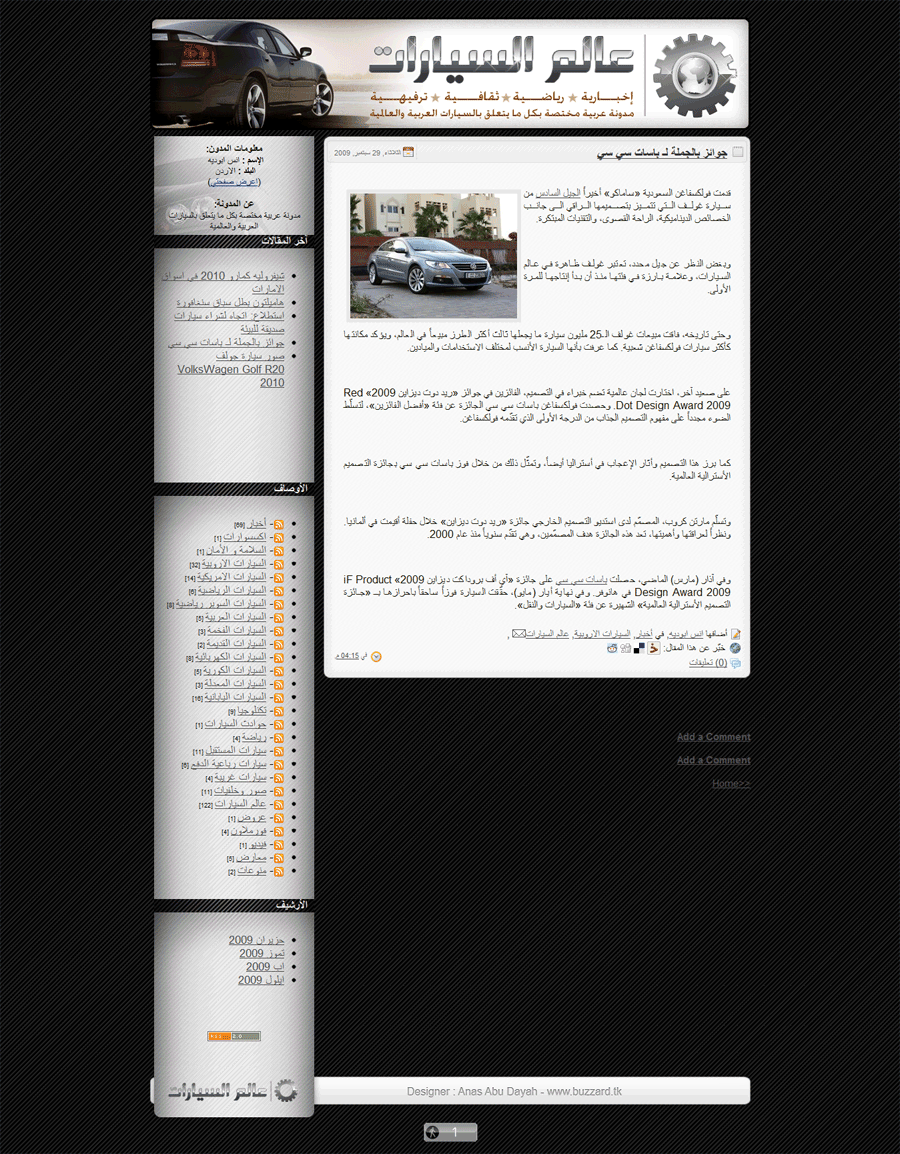The image size is (900, 1154).
Task: Click the RSS icon beside السيارات القديمة
Action: point(279,645)
